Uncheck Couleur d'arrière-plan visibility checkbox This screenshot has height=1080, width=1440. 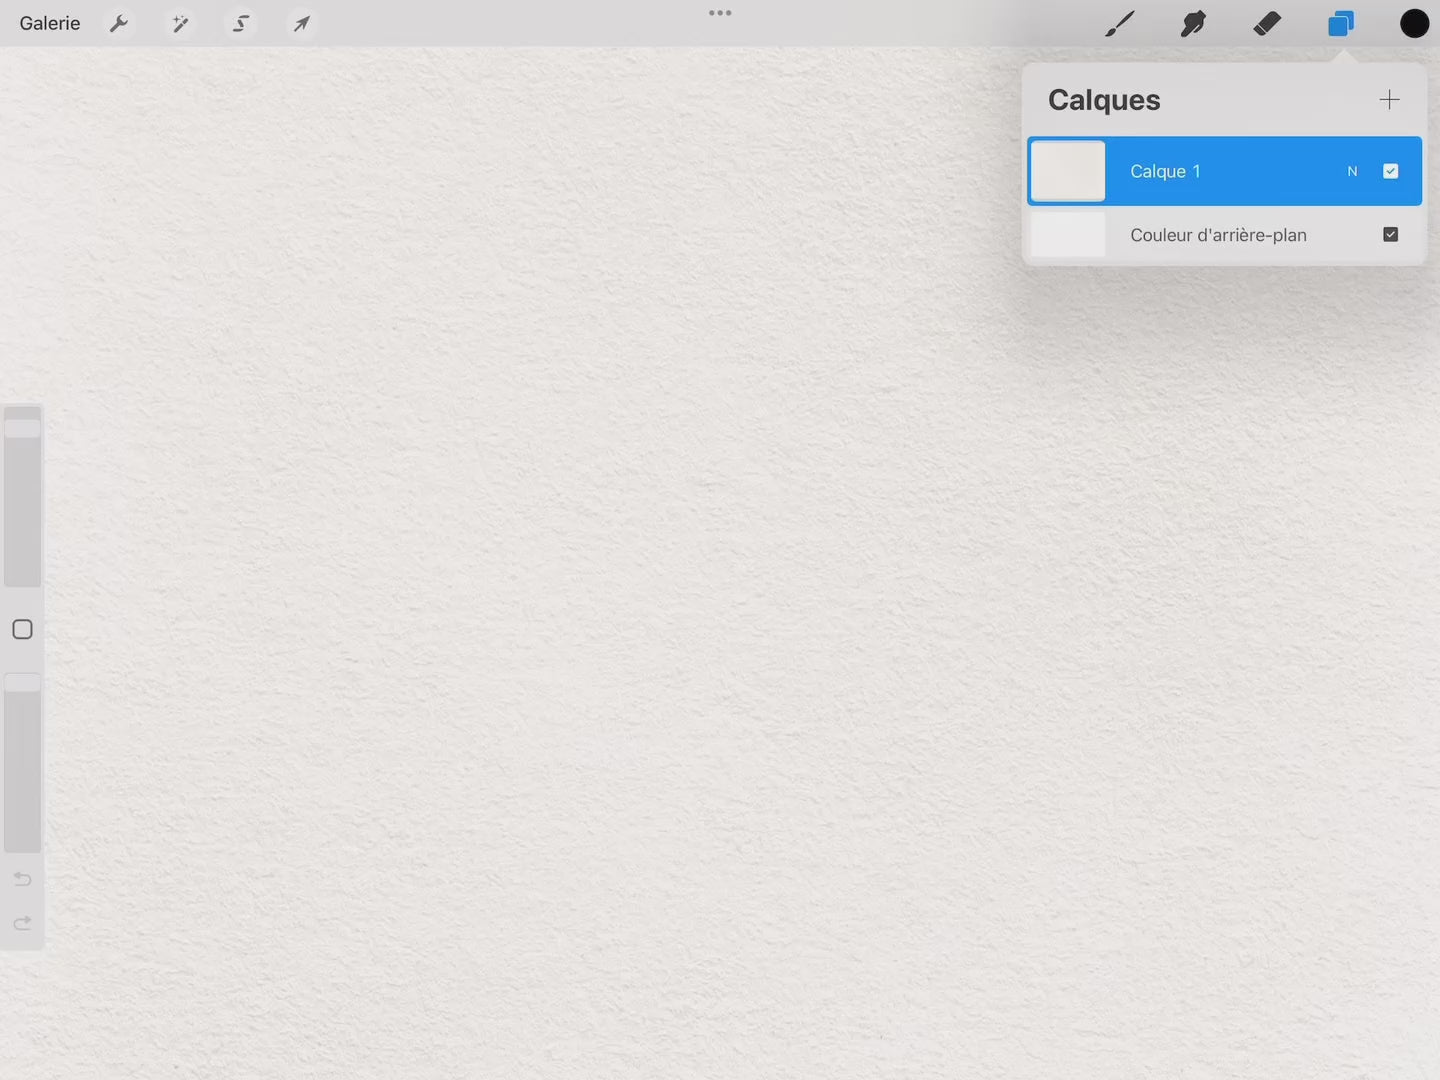pos(1390,234)
